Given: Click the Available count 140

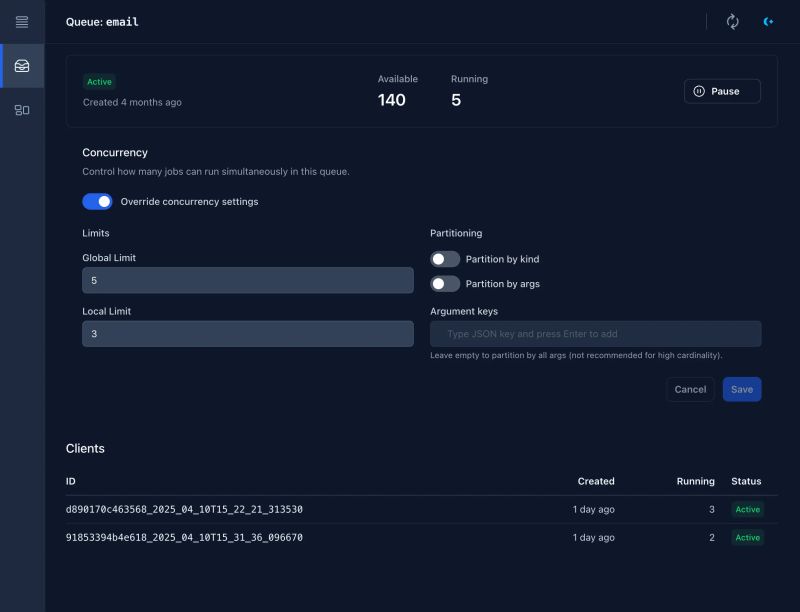Looking at the screenshot, I should 392,100.
